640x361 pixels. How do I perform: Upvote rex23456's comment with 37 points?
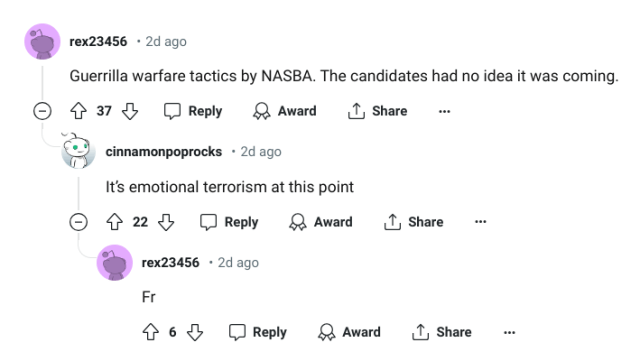(x=78, y=111)
